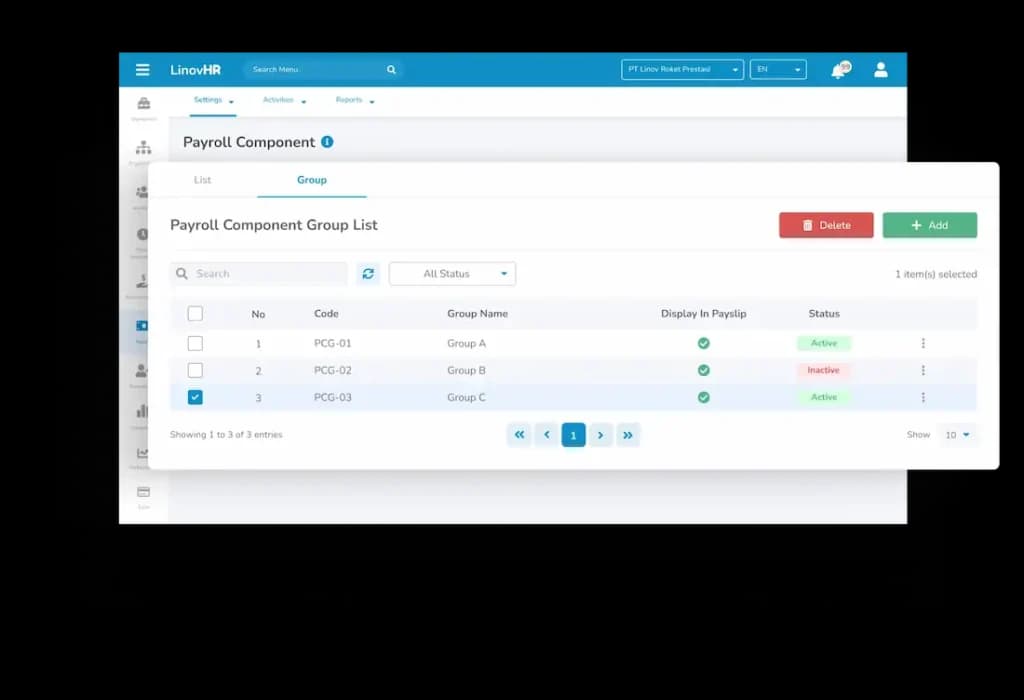
Task: Click page number 1 button
Action: (573, 435)
